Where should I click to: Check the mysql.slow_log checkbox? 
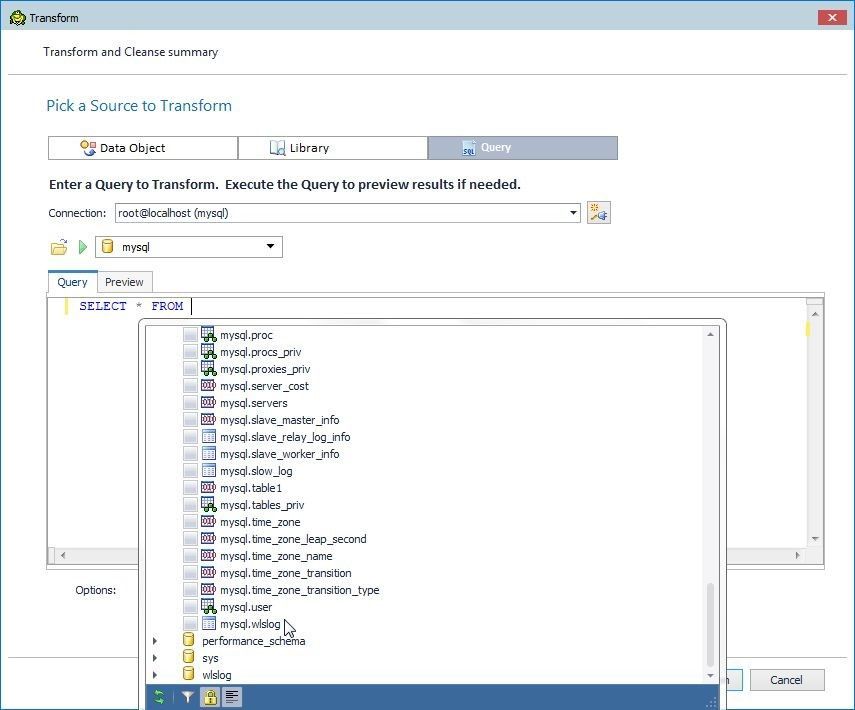190,471
